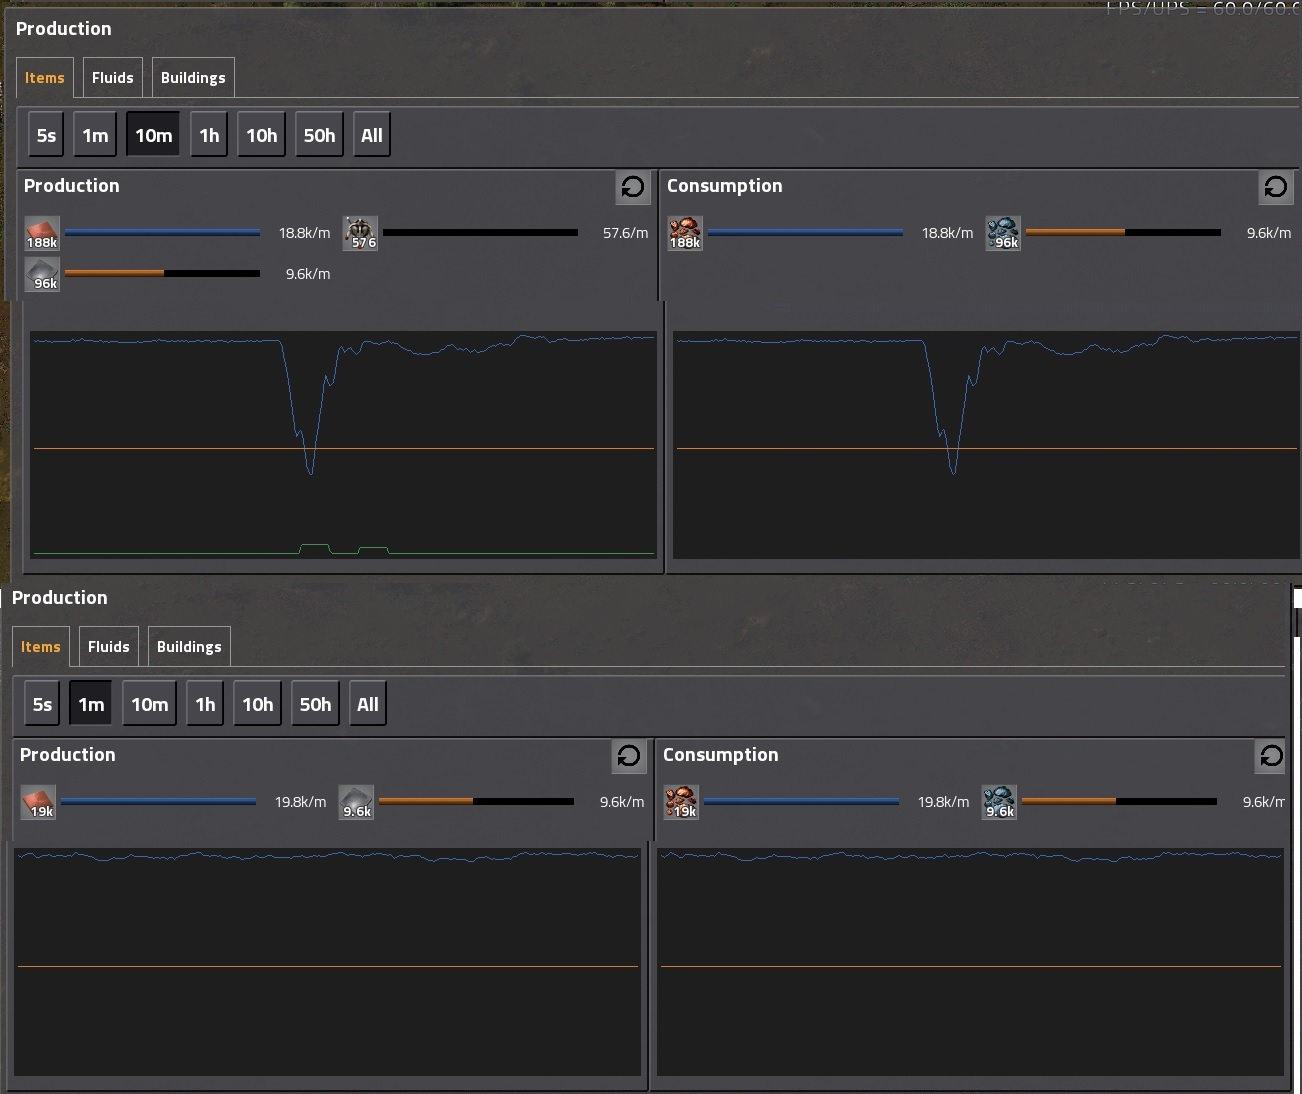Click the upper production graph with dip

coord(343,445)
